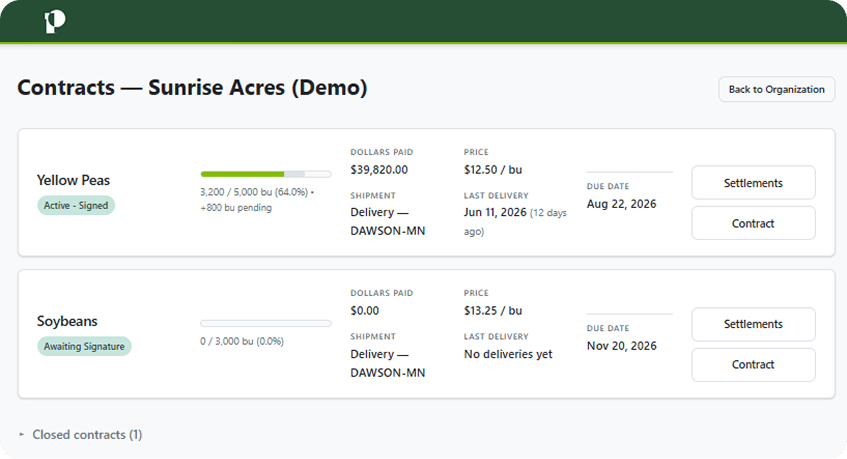This screenshot has height=459, width=847.
Task: Click the Active - Signed status badge
Action: [x=76, y=206]
